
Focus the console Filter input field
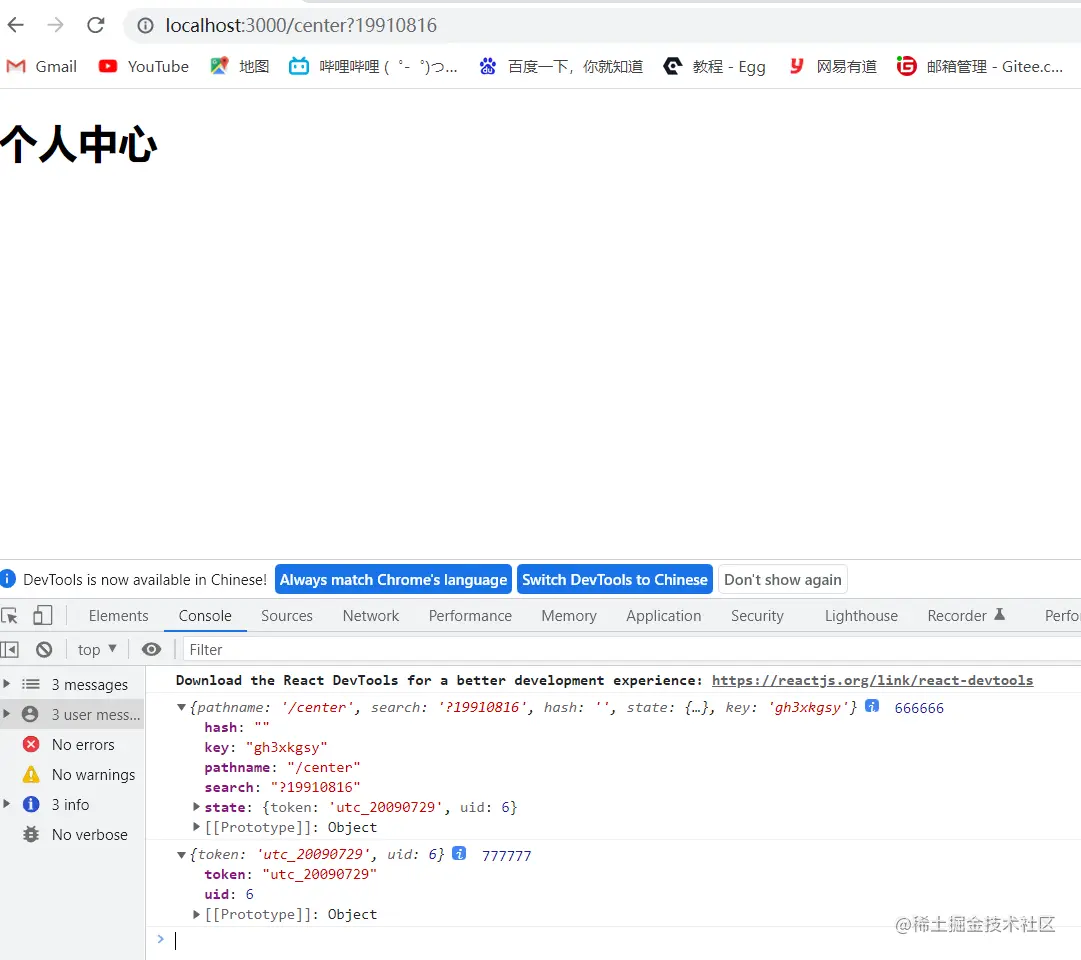coord(631,649)
